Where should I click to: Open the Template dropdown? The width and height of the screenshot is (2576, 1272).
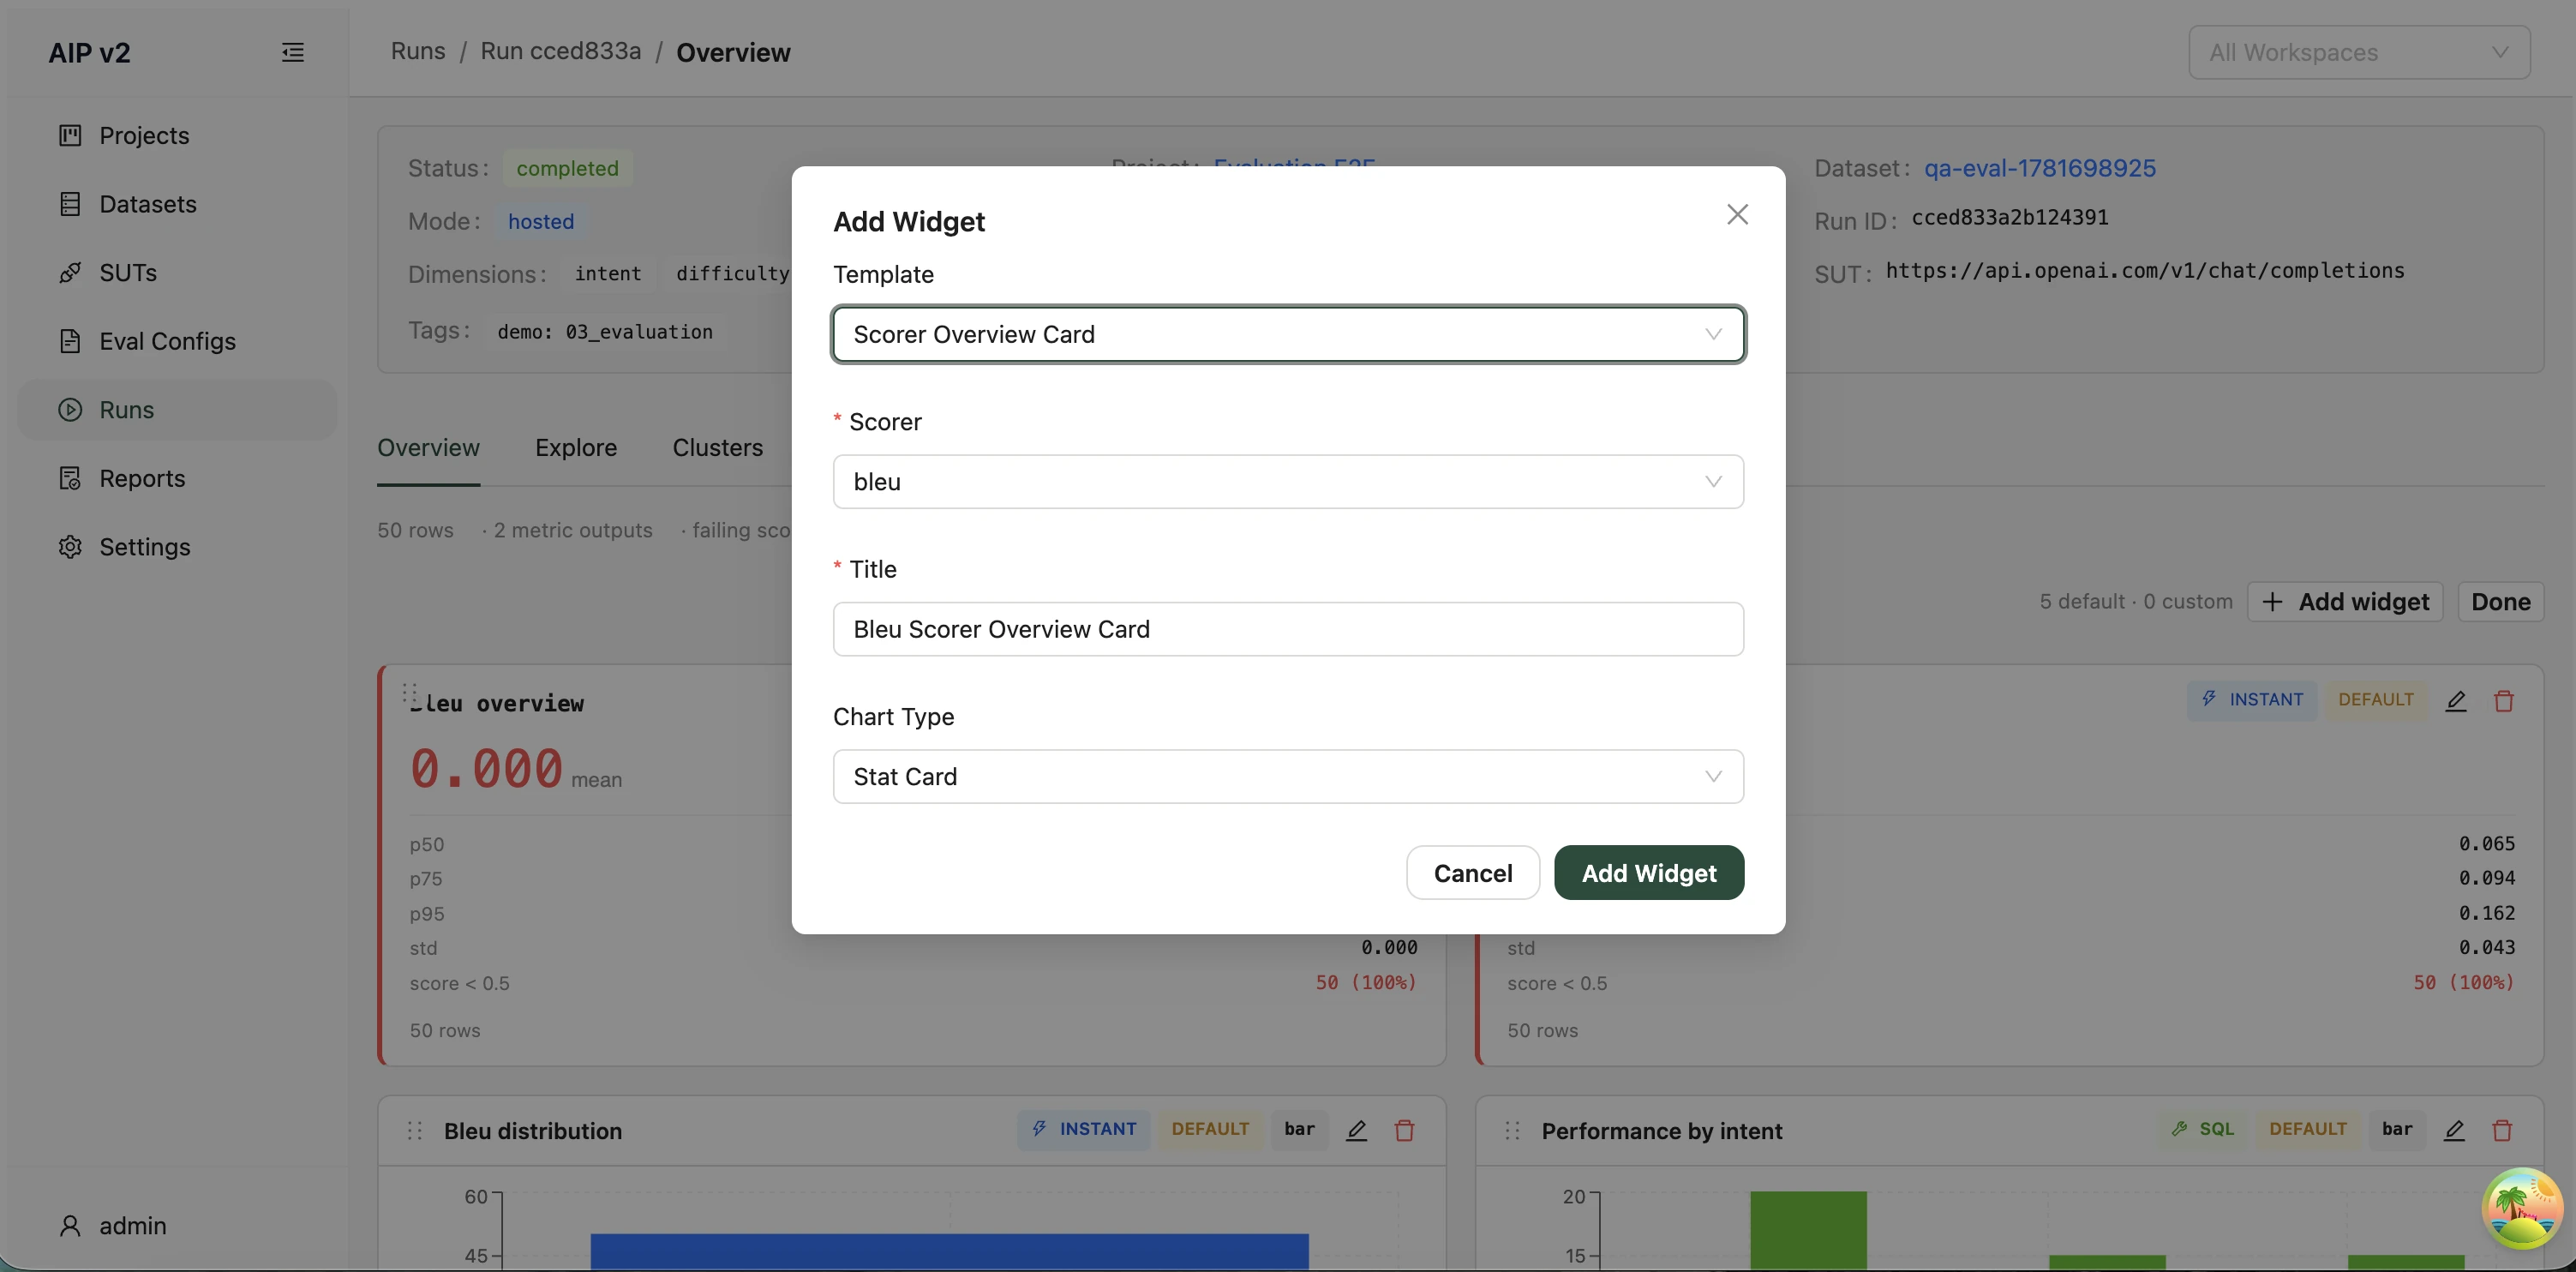click(1288, 334)
